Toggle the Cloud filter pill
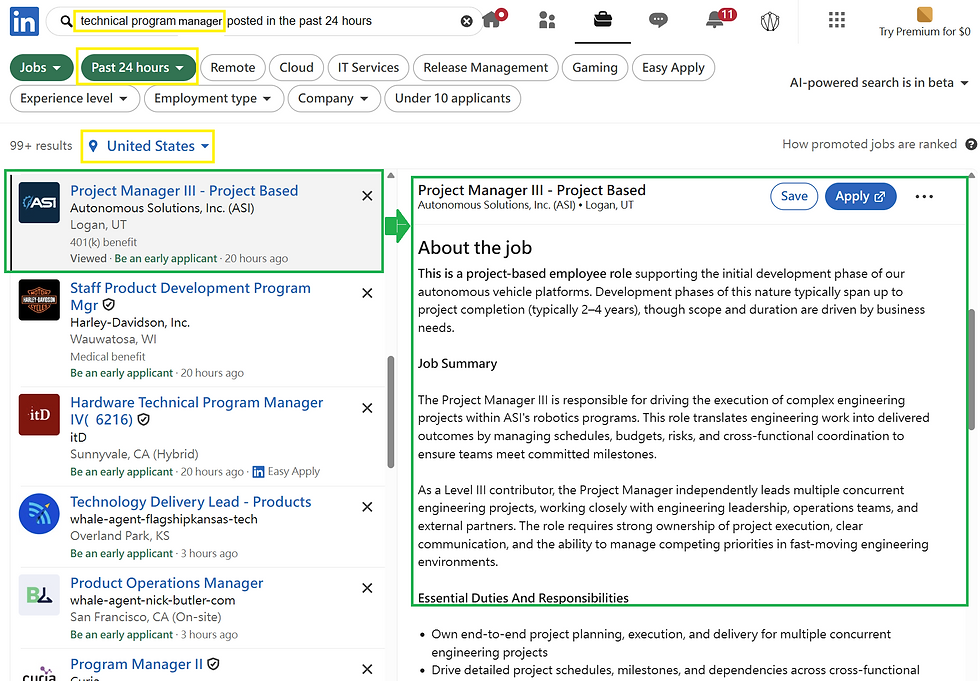This screenshot has height=681, width=980. click(296, 67)
